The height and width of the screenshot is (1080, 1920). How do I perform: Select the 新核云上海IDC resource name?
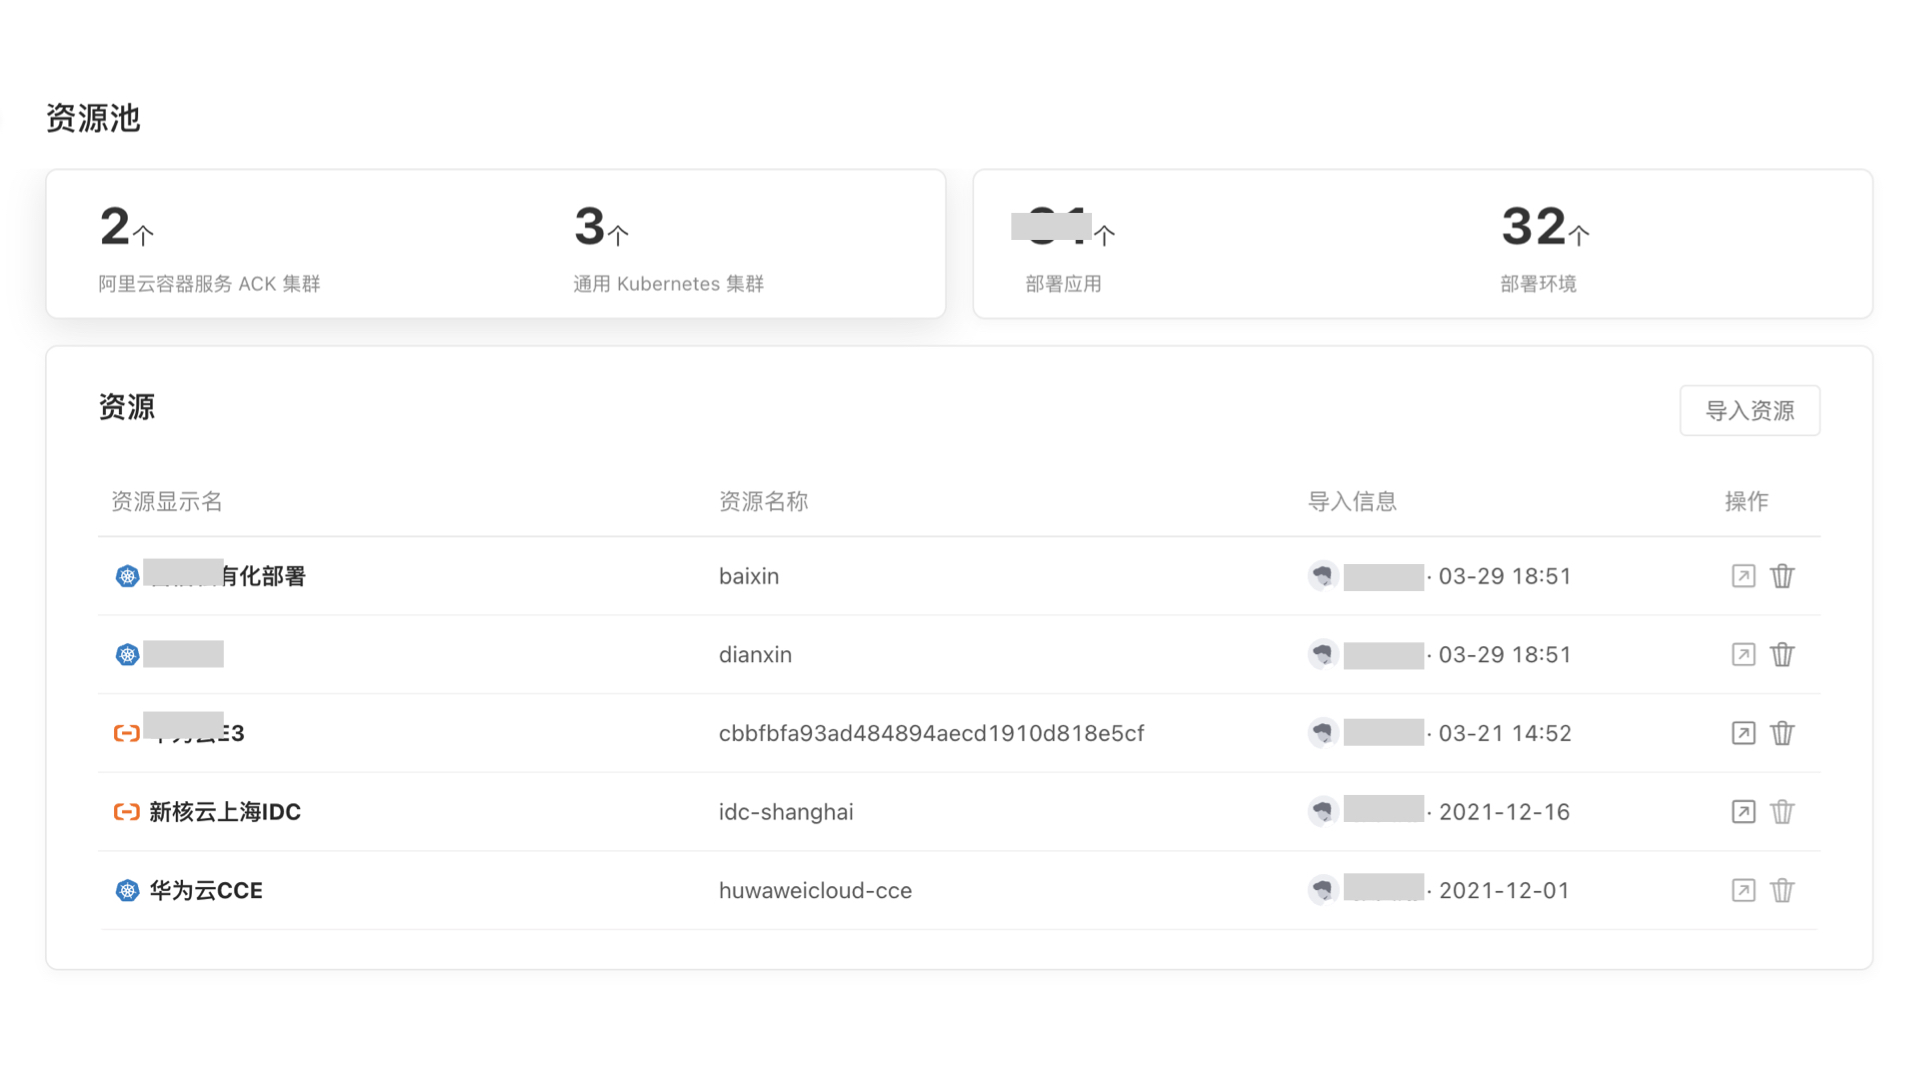[x=225, y=812]
